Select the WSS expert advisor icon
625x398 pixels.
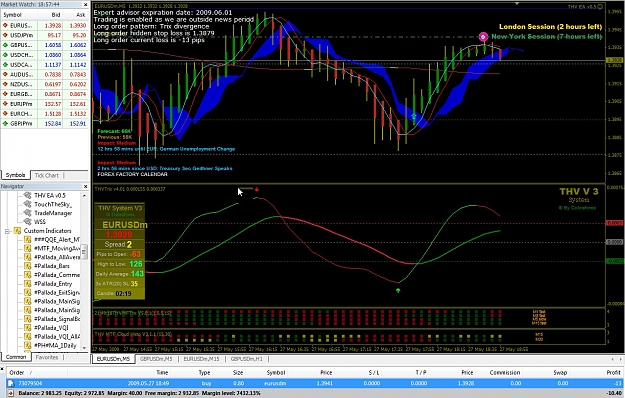pos(28,222)
